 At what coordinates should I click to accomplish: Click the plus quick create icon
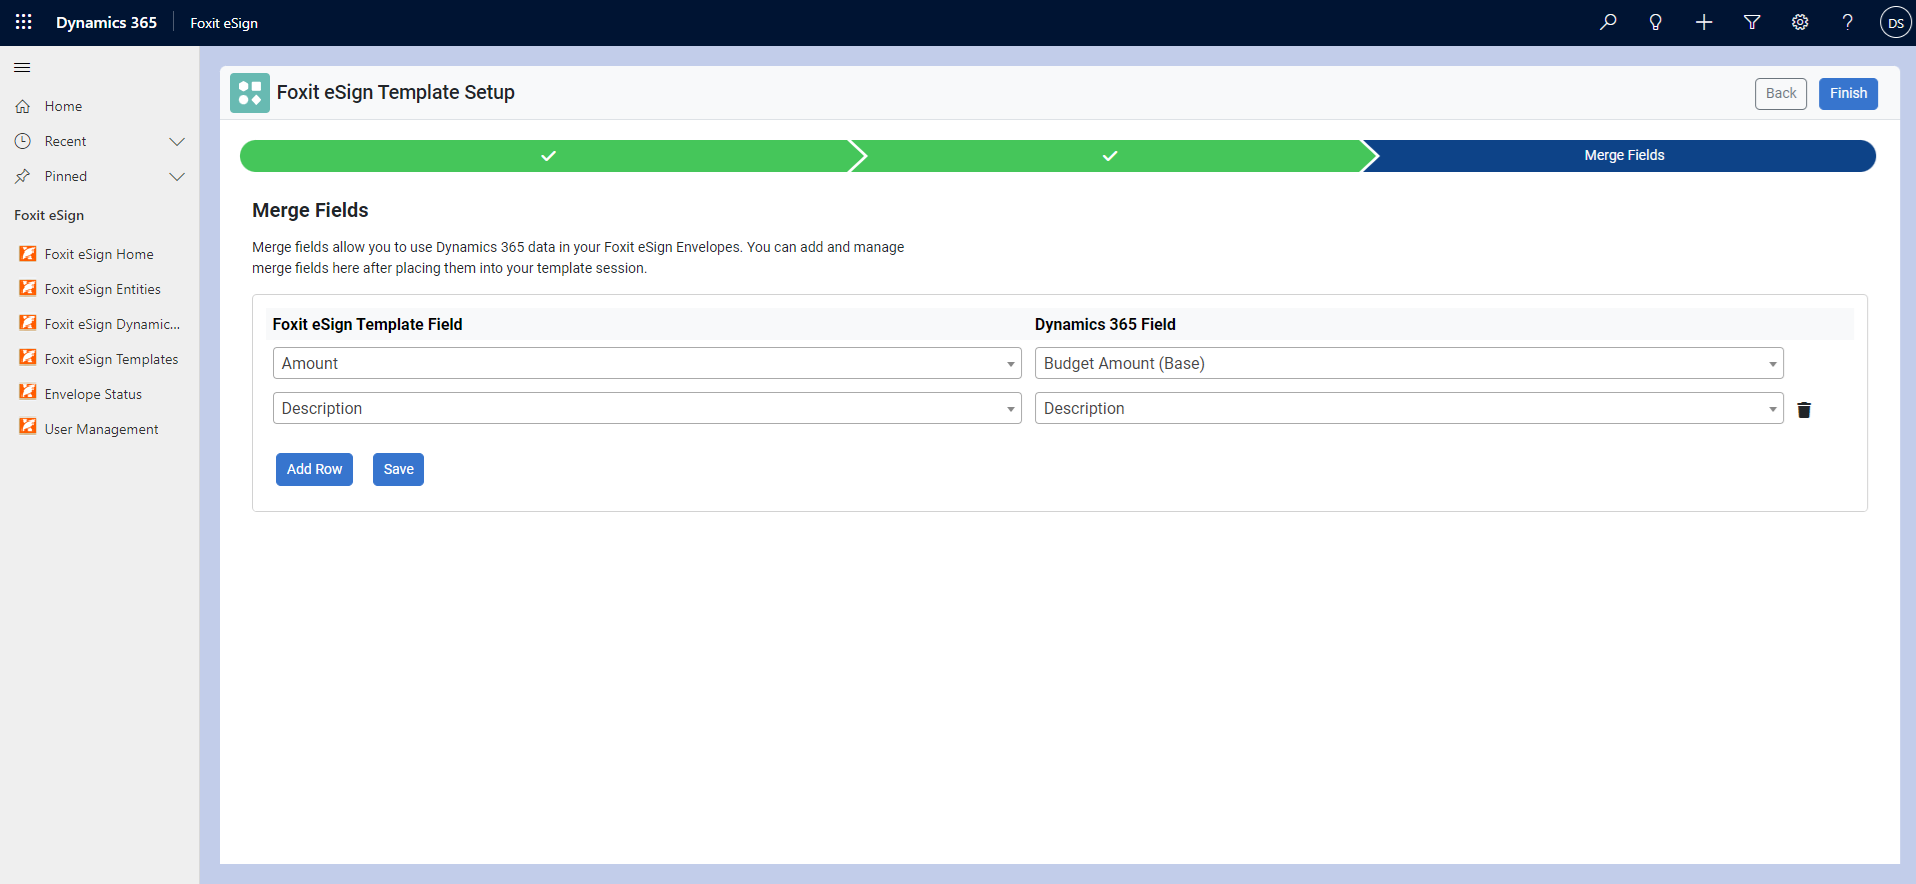coord(1704,22)
